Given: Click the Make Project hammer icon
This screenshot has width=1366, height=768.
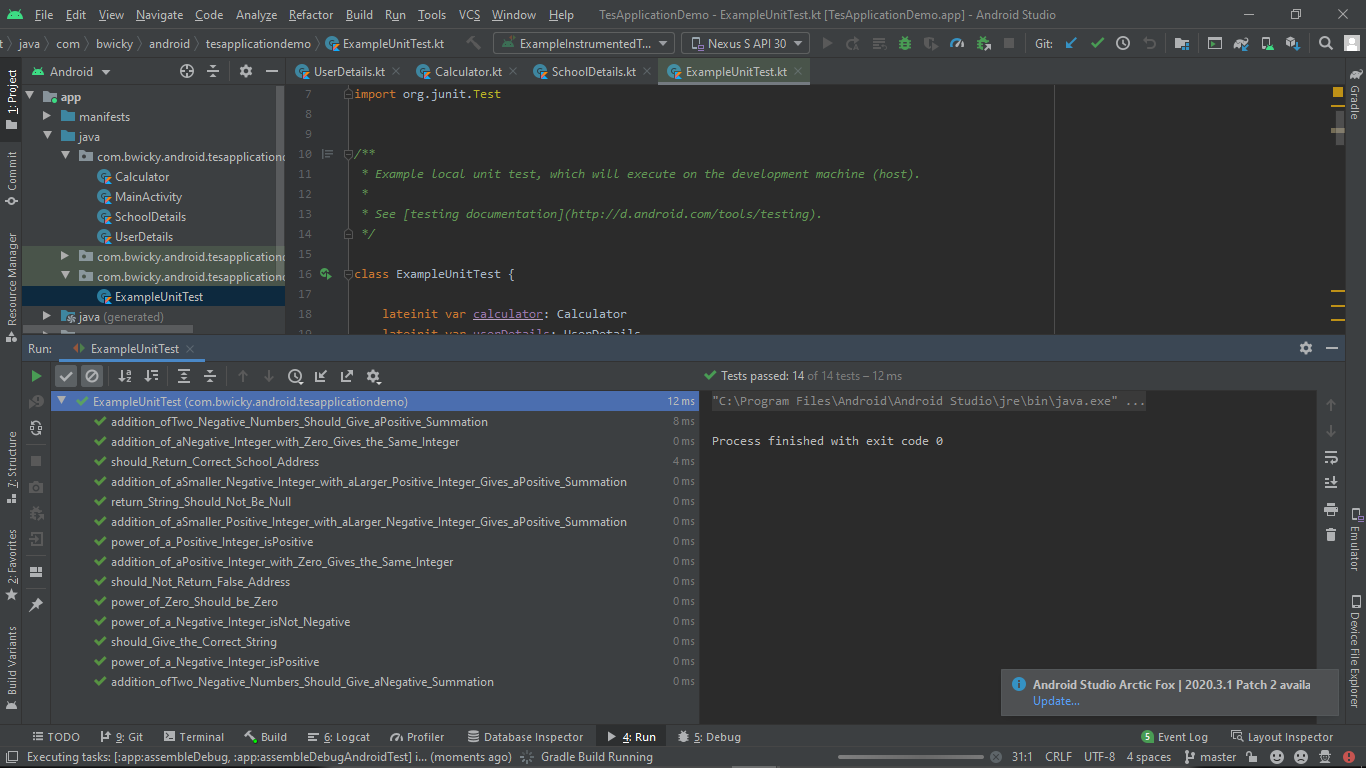Looking at the screenshot, I should pos(474,43).
